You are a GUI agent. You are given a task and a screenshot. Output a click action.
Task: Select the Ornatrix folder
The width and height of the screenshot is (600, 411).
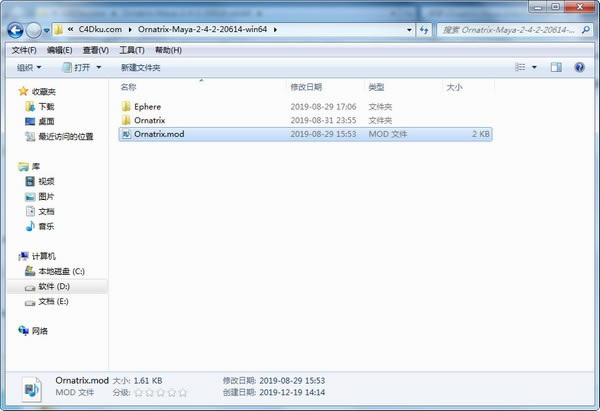pos(150,121)
